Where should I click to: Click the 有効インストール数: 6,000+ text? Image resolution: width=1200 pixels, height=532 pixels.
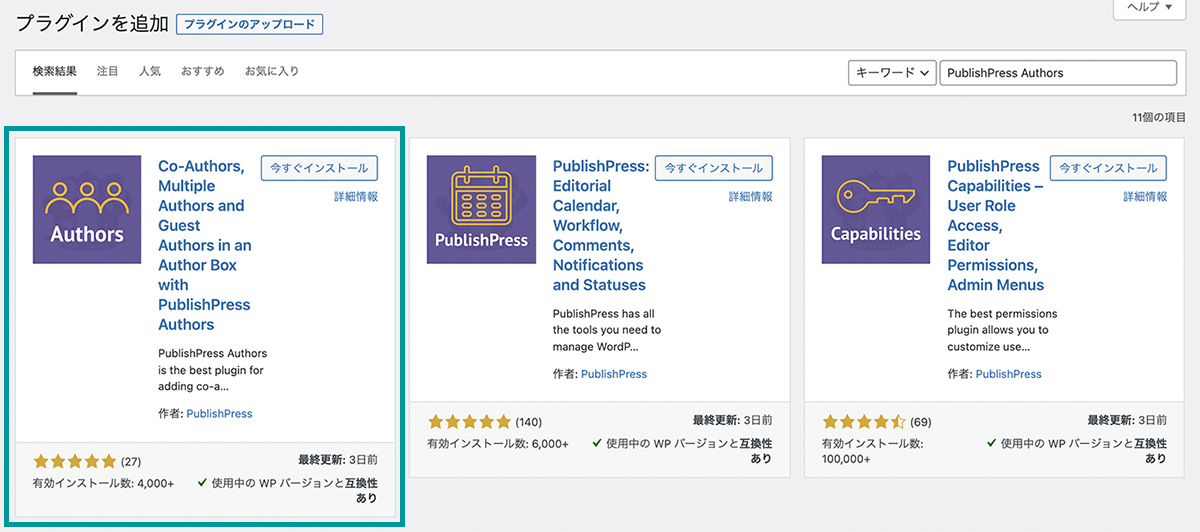(x=498, y=443)
